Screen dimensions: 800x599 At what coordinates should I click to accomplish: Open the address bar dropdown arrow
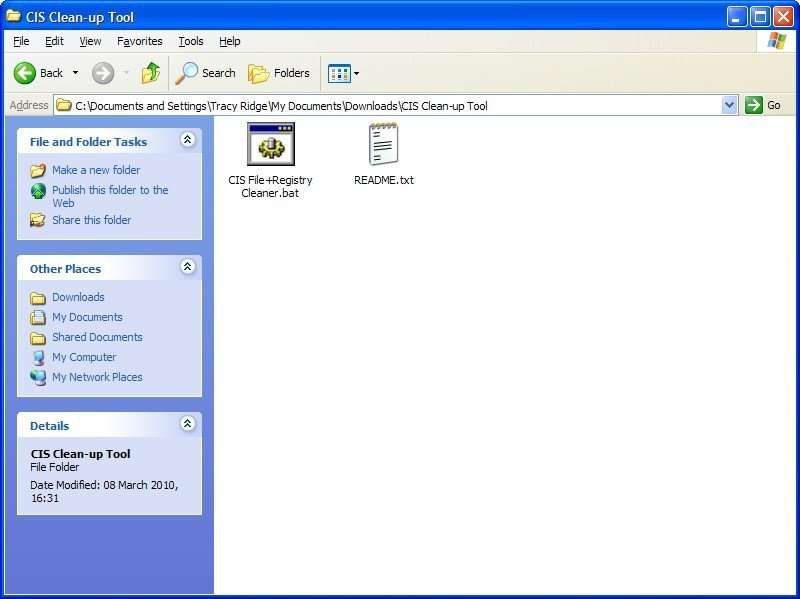[x=729, y=105]
